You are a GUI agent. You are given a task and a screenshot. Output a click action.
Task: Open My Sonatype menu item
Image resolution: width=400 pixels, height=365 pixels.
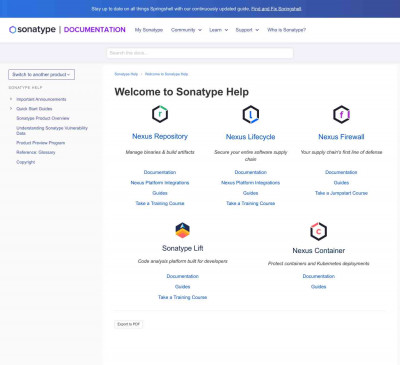tap(149, 30)
